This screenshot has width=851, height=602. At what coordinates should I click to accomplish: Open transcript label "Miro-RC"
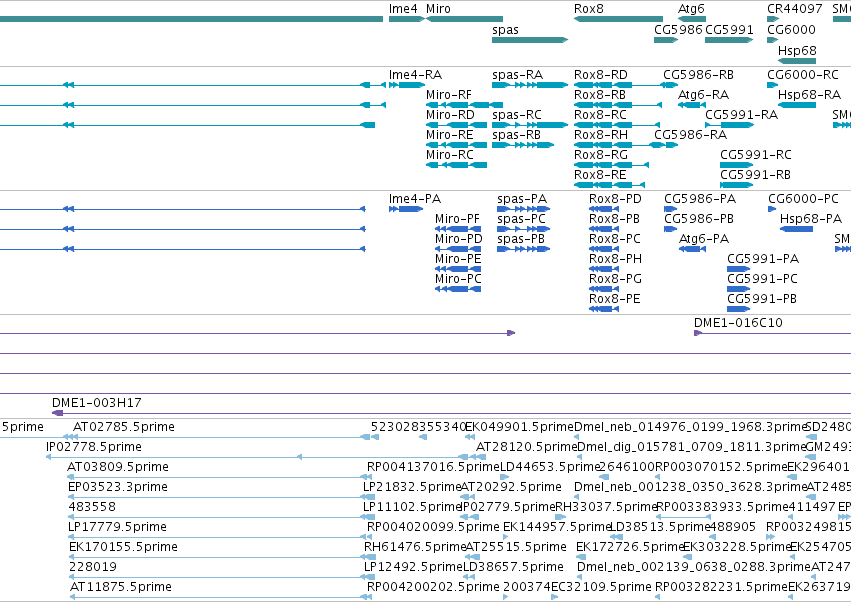click(x=449, y=155)
